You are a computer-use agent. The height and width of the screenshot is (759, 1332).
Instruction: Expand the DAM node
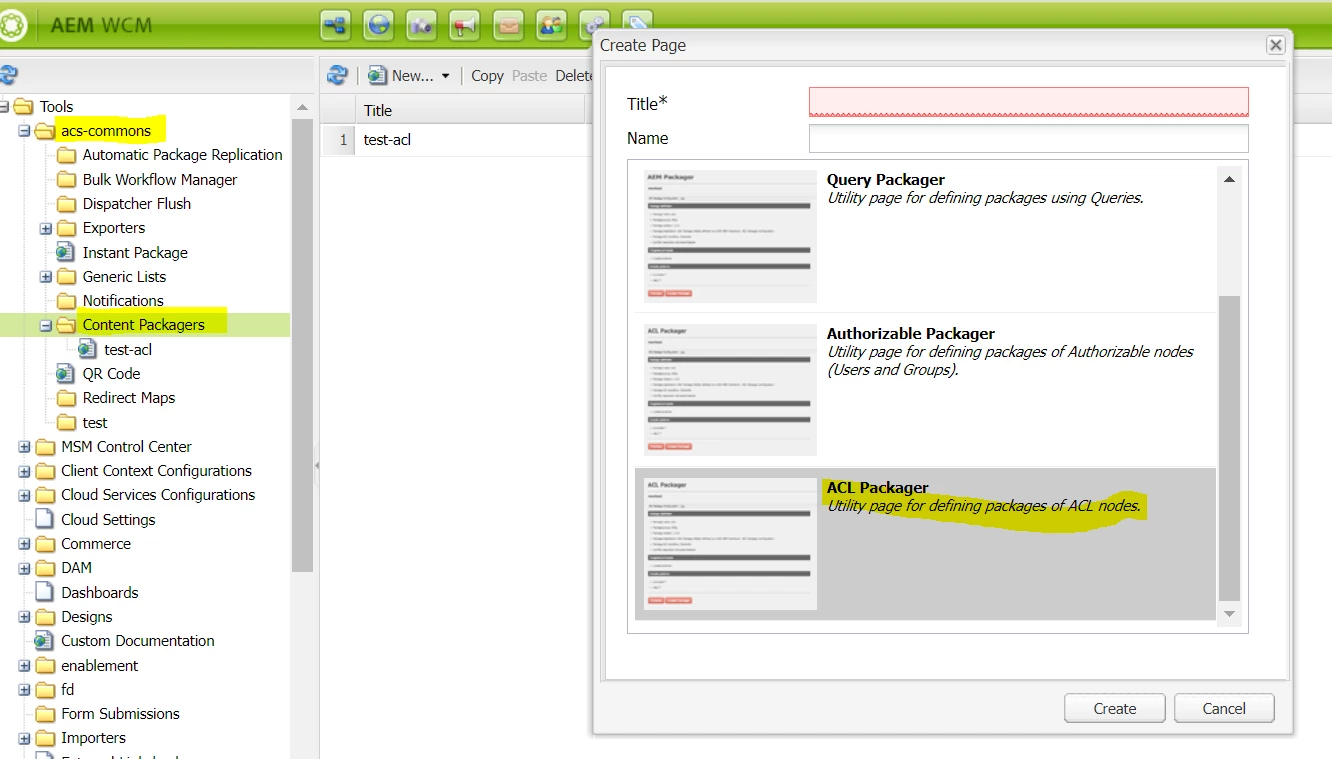(24, 568)
